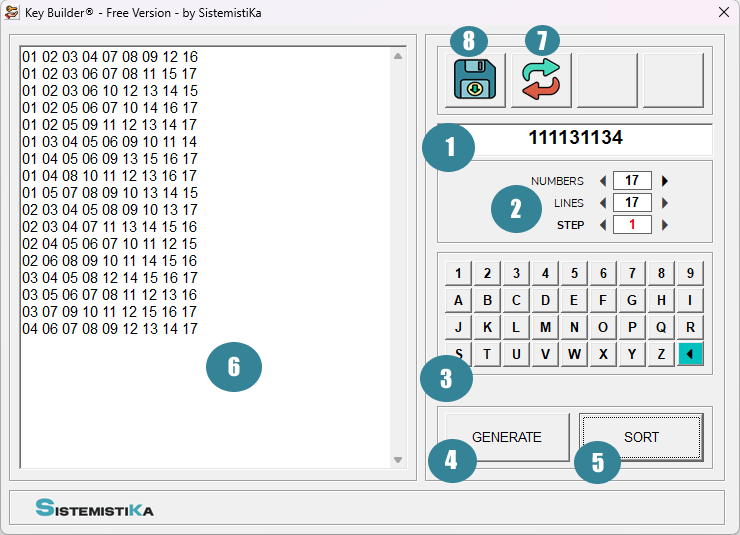
Task: Click the SistemistiKa logo
Action: click(x=95, y=508)
